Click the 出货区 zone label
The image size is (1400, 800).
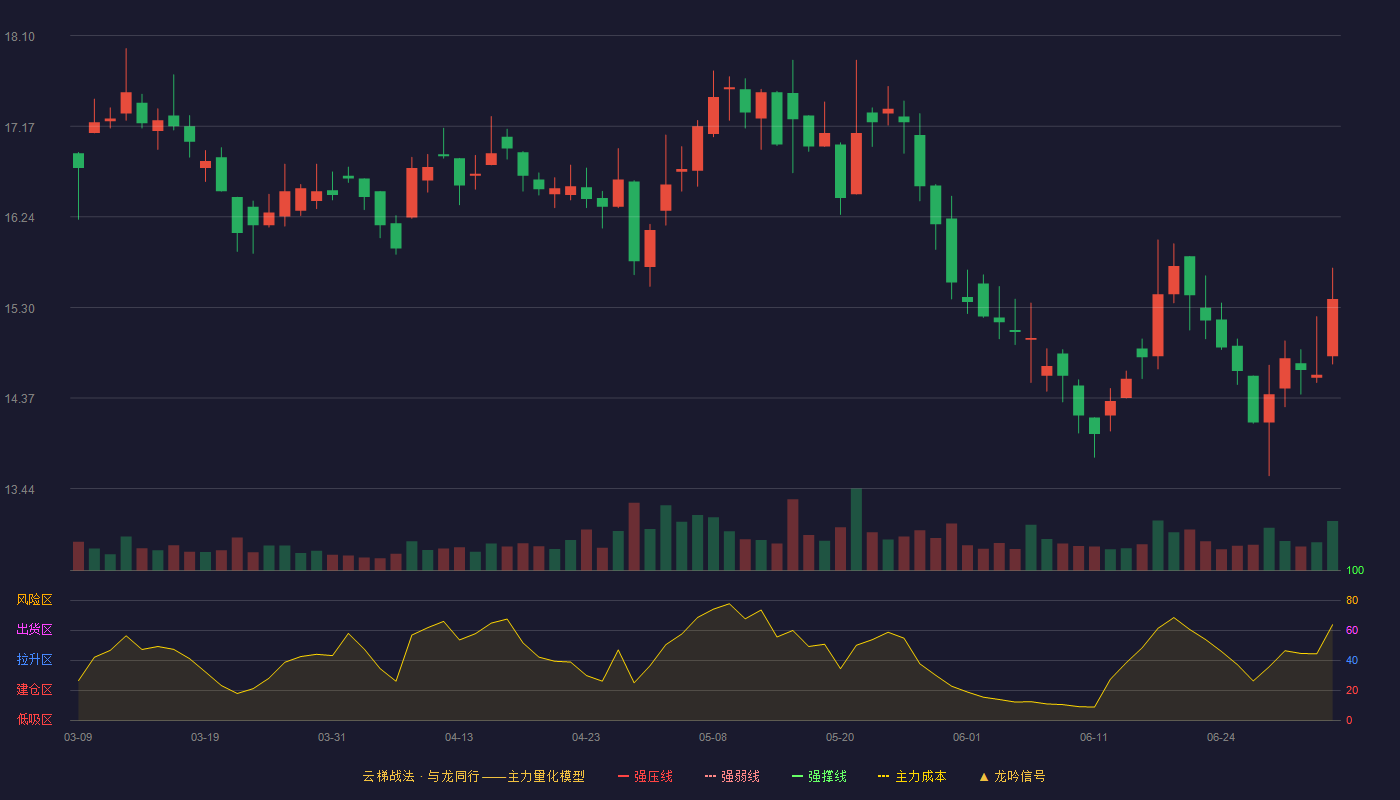point(34,630)
